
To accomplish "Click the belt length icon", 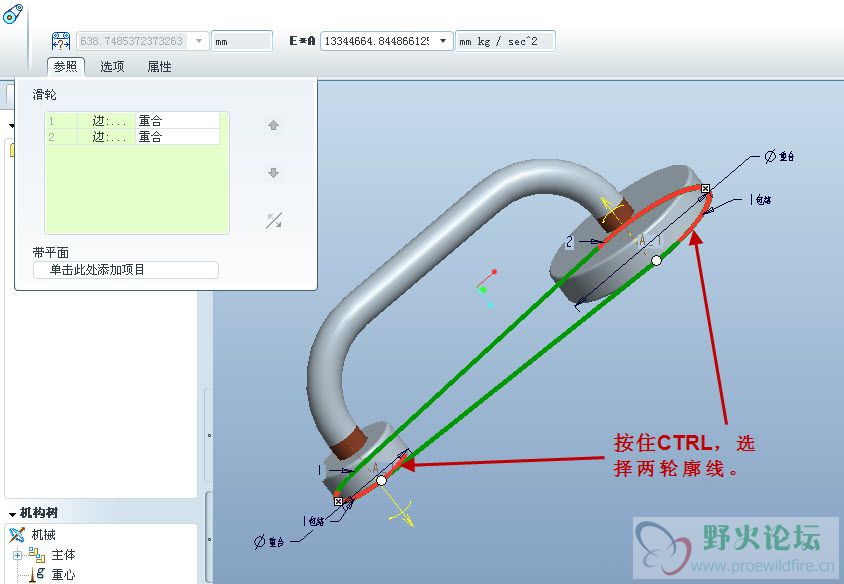I will click(61, 41).
